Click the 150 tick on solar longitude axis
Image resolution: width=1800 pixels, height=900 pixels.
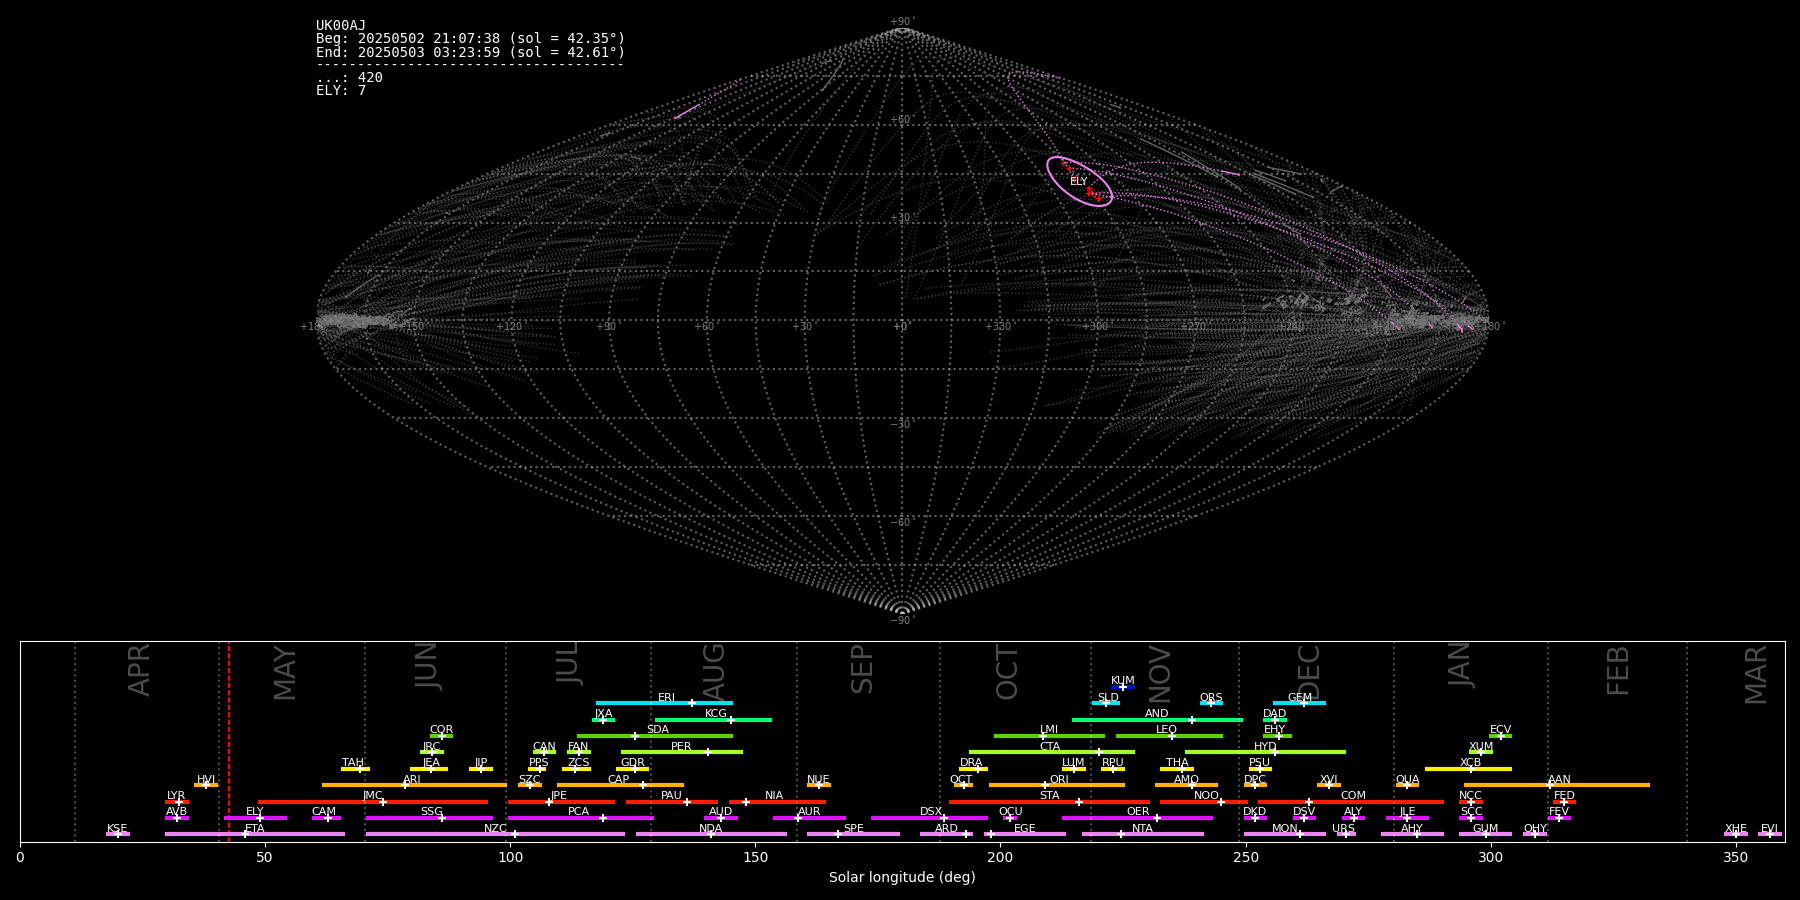755,857
